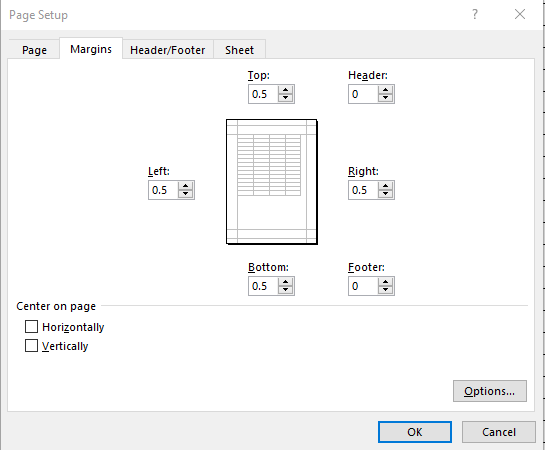
Task: Decrease the Footer margin with down arrow
Action: click(x=385, y=290)
